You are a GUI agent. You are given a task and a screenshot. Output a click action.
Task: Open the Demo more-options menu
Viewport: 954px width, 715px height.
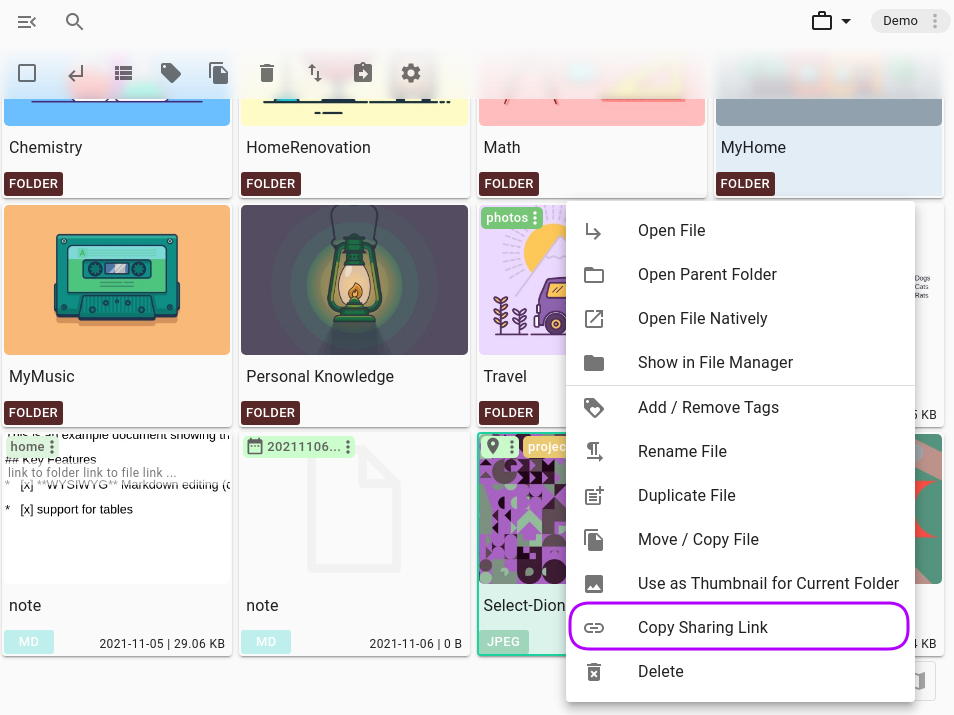tap(935, 21)
